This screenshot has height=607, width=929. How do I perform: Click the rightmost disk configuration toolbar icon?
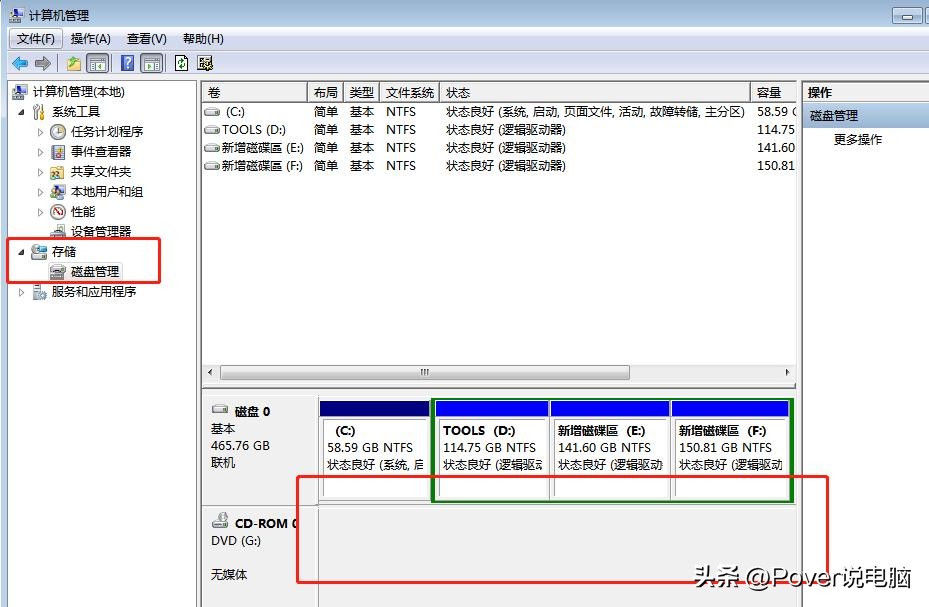click(205, 62)
